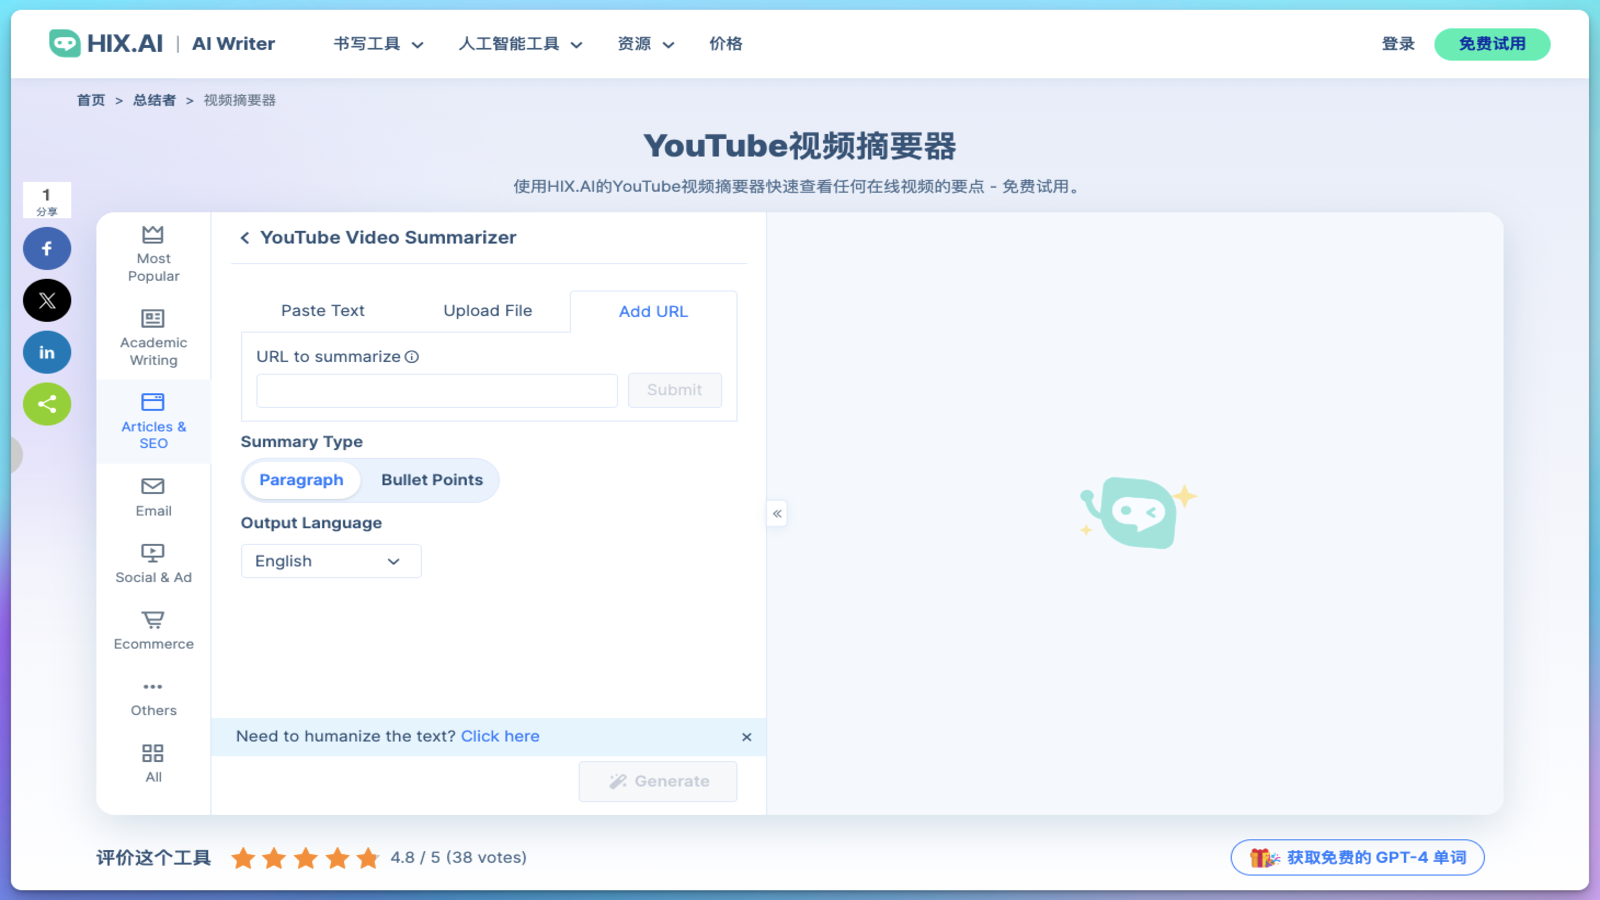This screenshot has width=1600, height=900.
Task: Switch to the Upload File tab
Action: [x=487, y=311]
